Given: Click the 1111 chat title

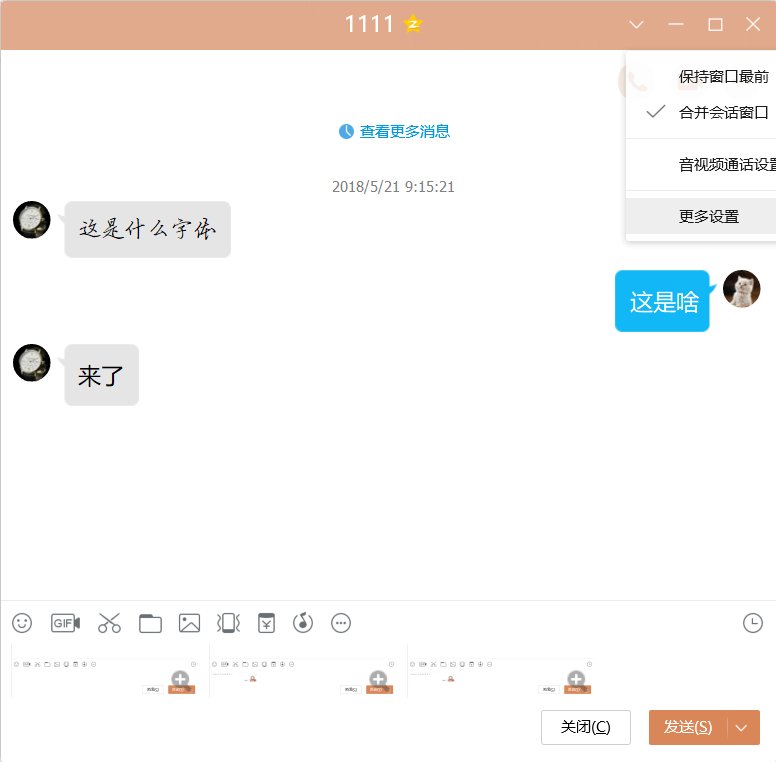Looking at the screenshot, I should tap(369, 24).
